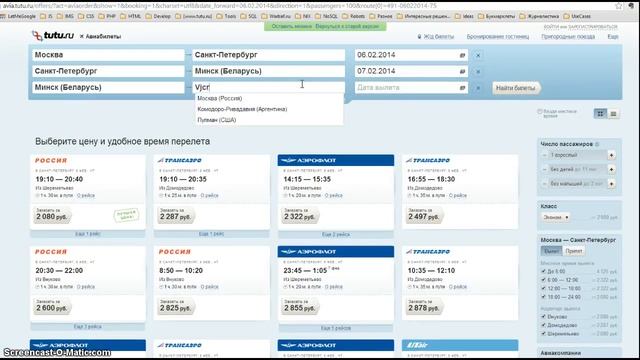
Task: Open the Эконом class dropdown
Action: (x=556, y=218)
